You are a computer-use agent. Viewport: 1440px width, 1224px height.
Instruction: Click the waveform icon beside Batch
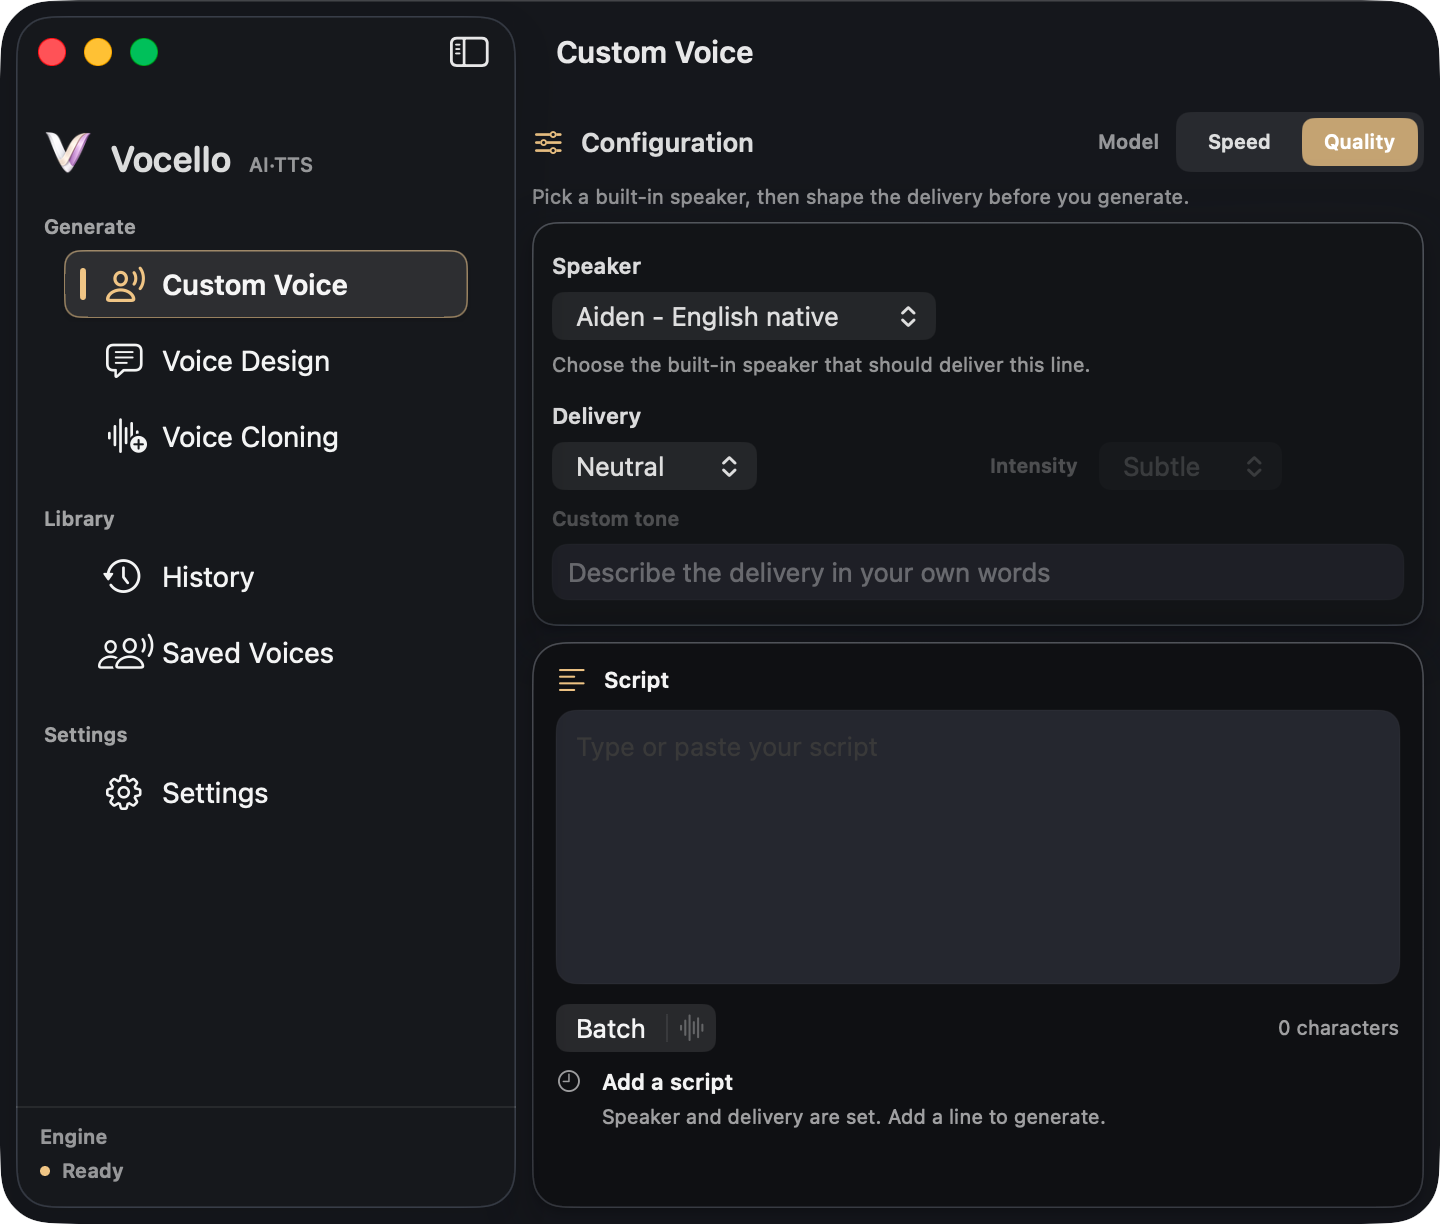click(x=692, y=1028)
